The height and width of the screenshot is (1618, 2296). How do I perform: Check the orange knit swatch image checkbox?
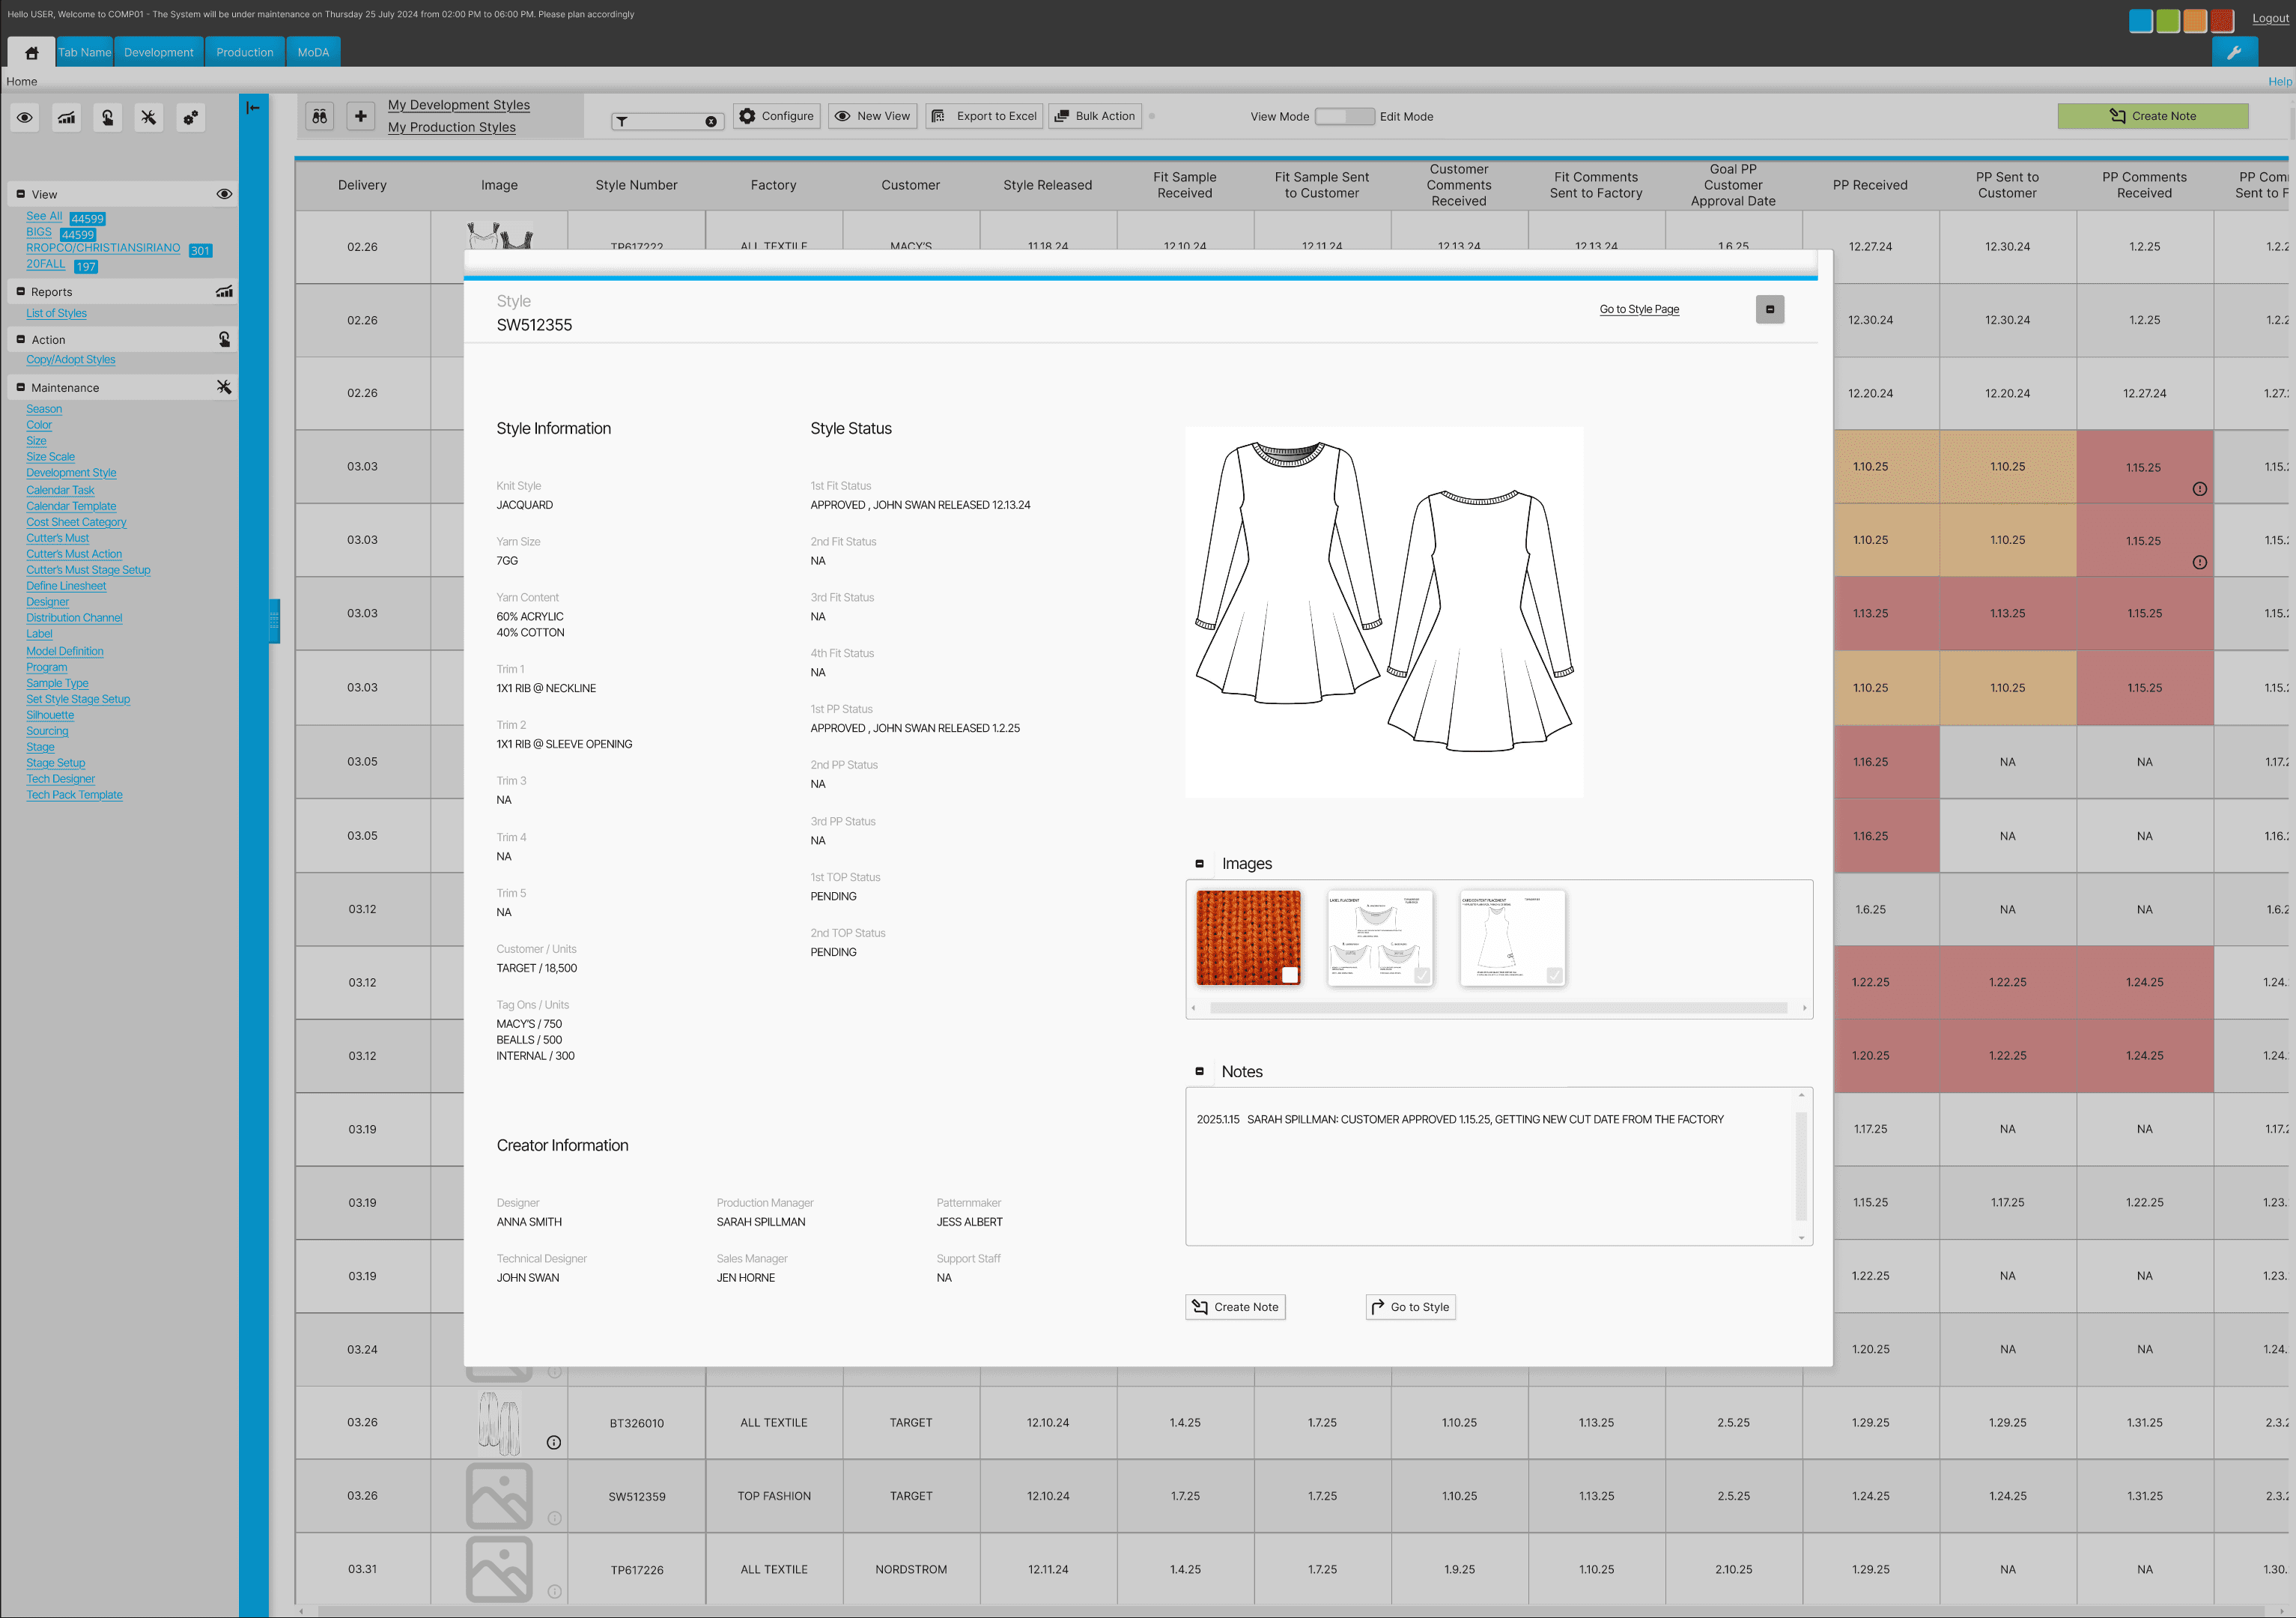pos(1289,975)
